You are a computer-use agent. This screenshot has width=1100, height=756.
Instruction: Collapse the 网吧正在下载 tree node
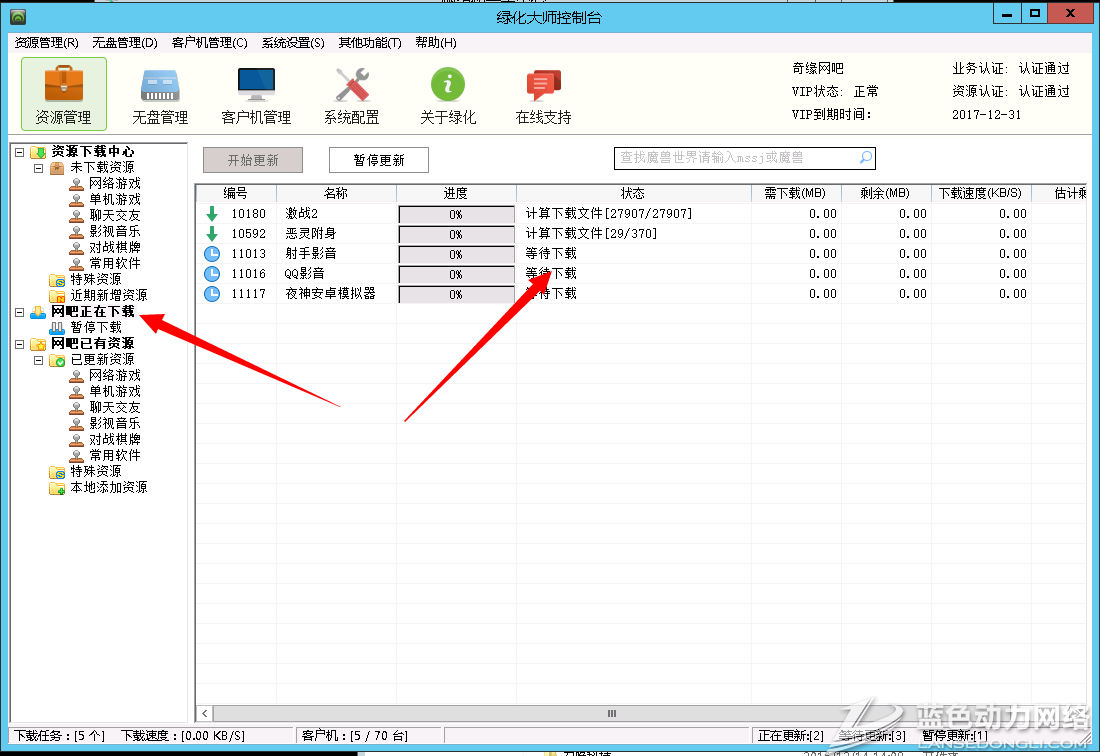click(x=20, y=312)
